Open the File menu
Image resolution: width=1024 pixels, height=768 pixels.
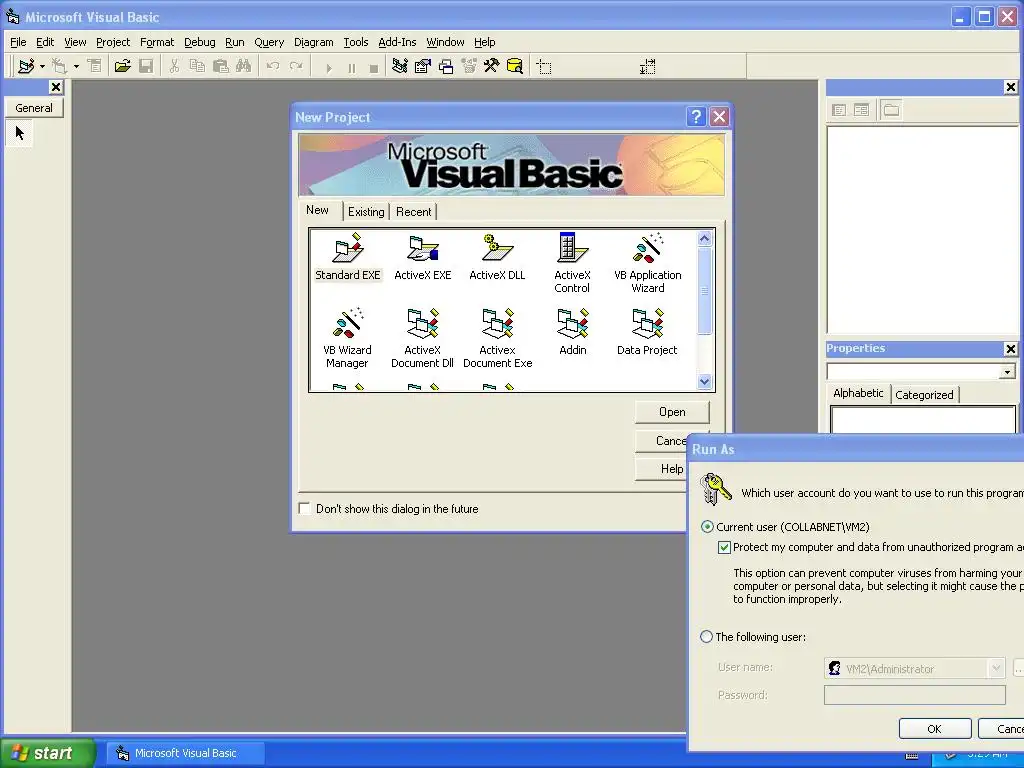(x=18, y=42)
